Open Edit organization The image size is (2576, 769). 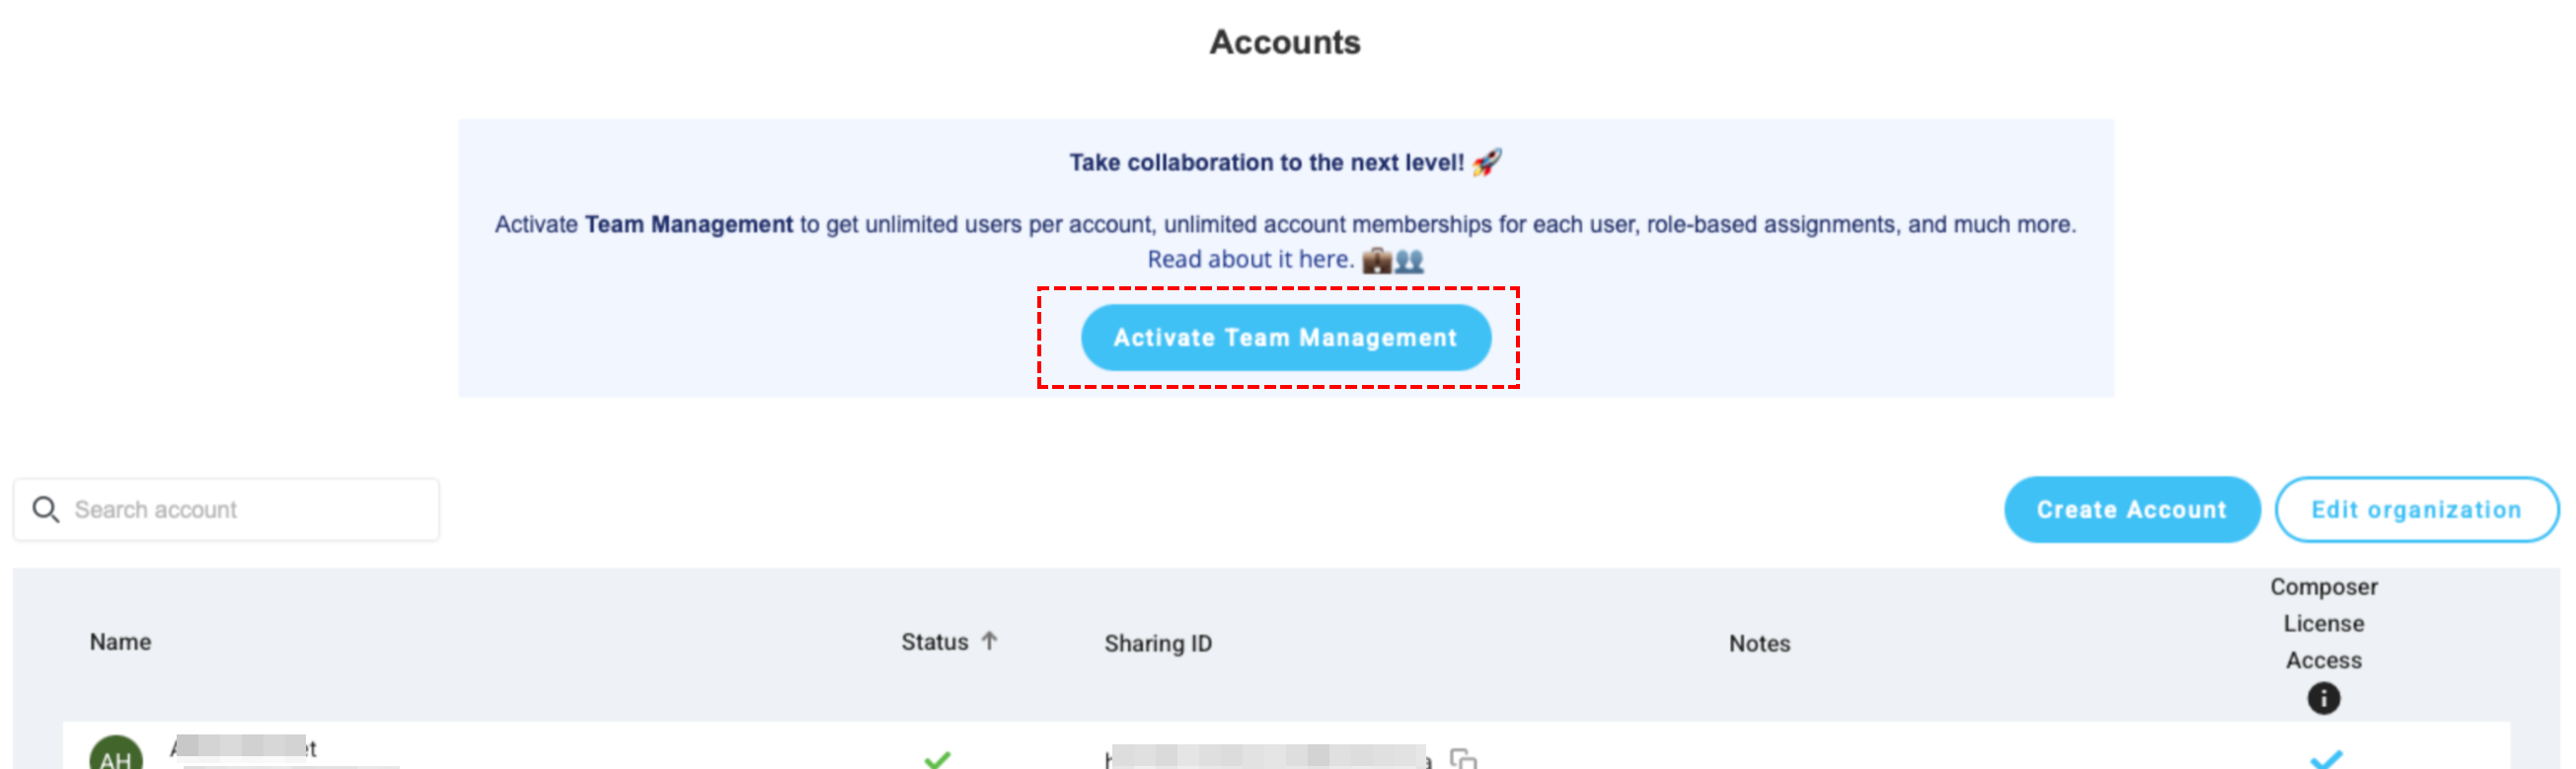point(2416,510)
